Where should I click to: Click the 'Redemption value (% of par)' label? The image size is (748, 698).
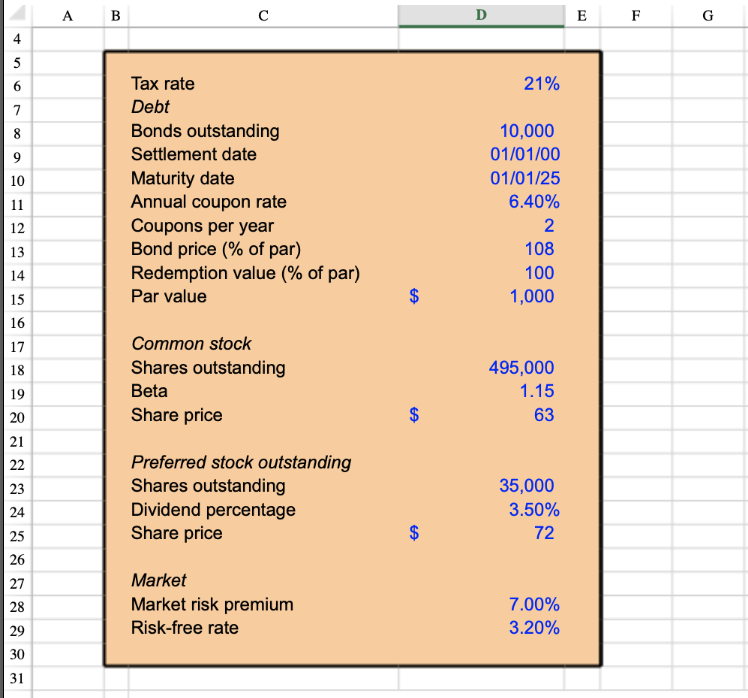245,273
